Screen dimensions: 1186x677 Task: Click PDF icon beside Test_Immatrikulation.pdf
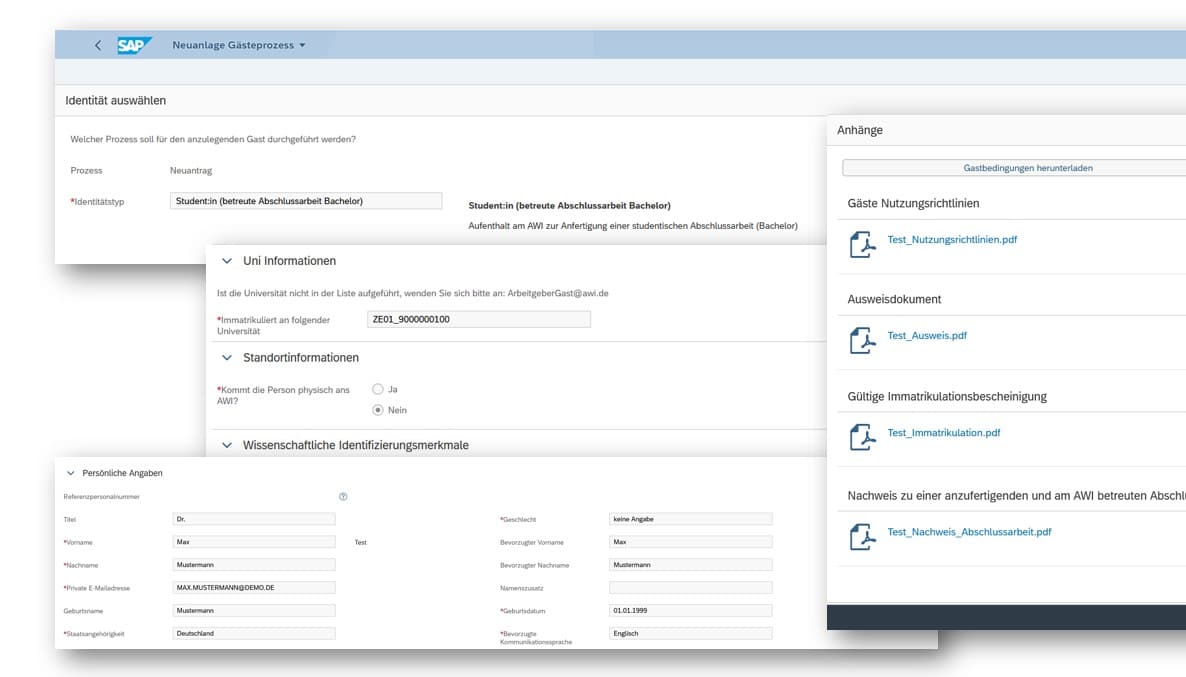(x=861, y=437)
